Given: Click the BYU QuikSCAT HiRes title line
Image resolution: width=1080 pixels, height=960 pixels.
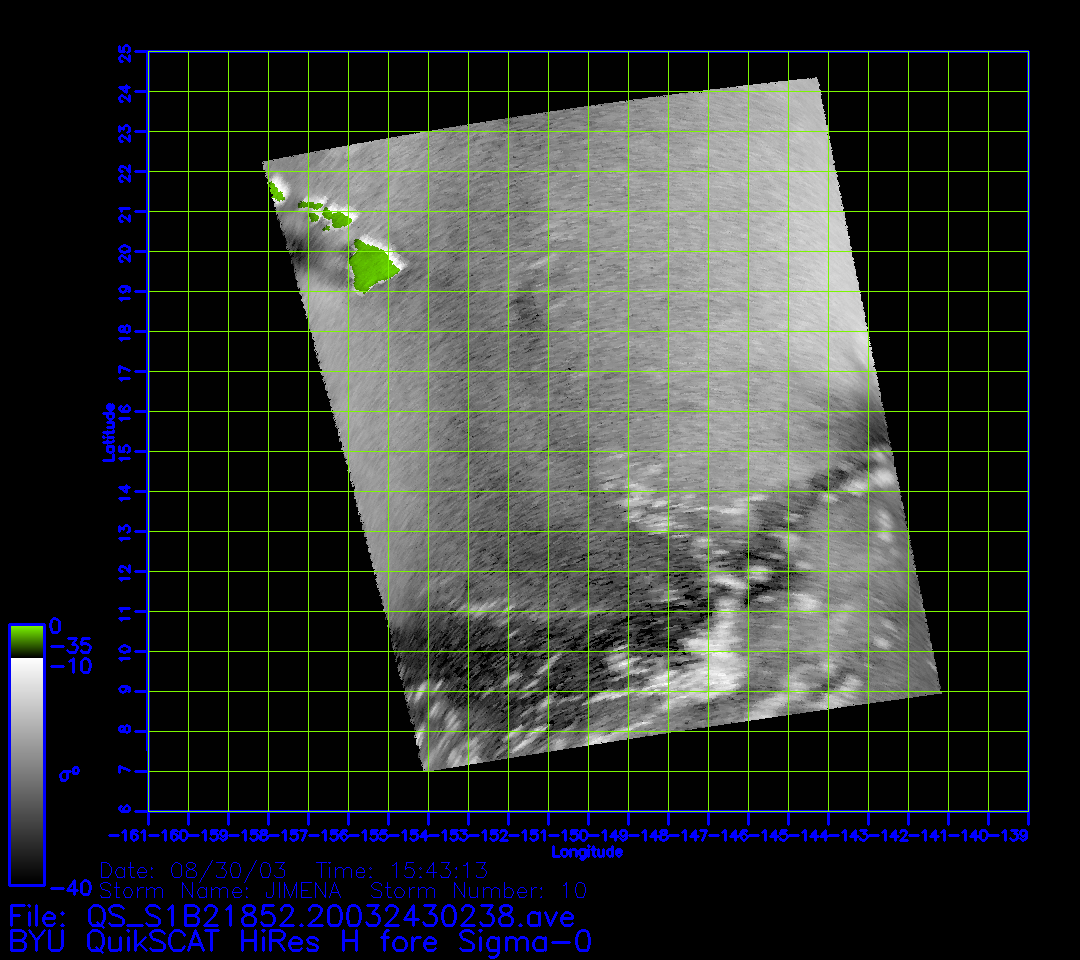Looking at the screenshot, I should point(300,942).
